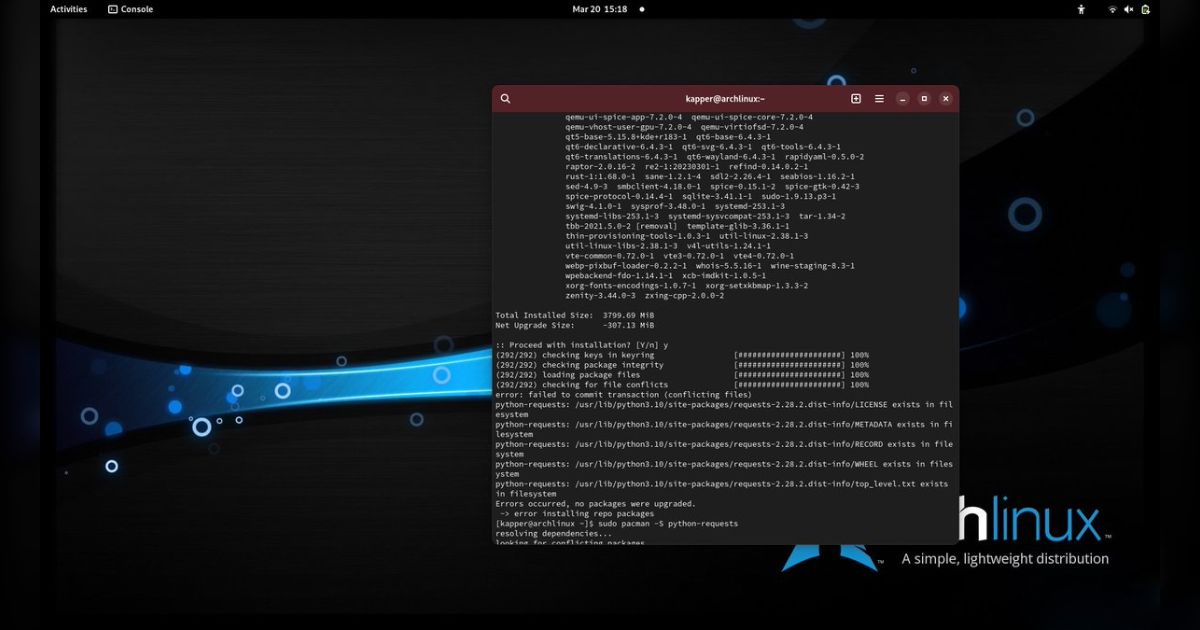This screenshot has width=1200, height=630.
Task: Minimize the Console window
Action: point(901,98)
